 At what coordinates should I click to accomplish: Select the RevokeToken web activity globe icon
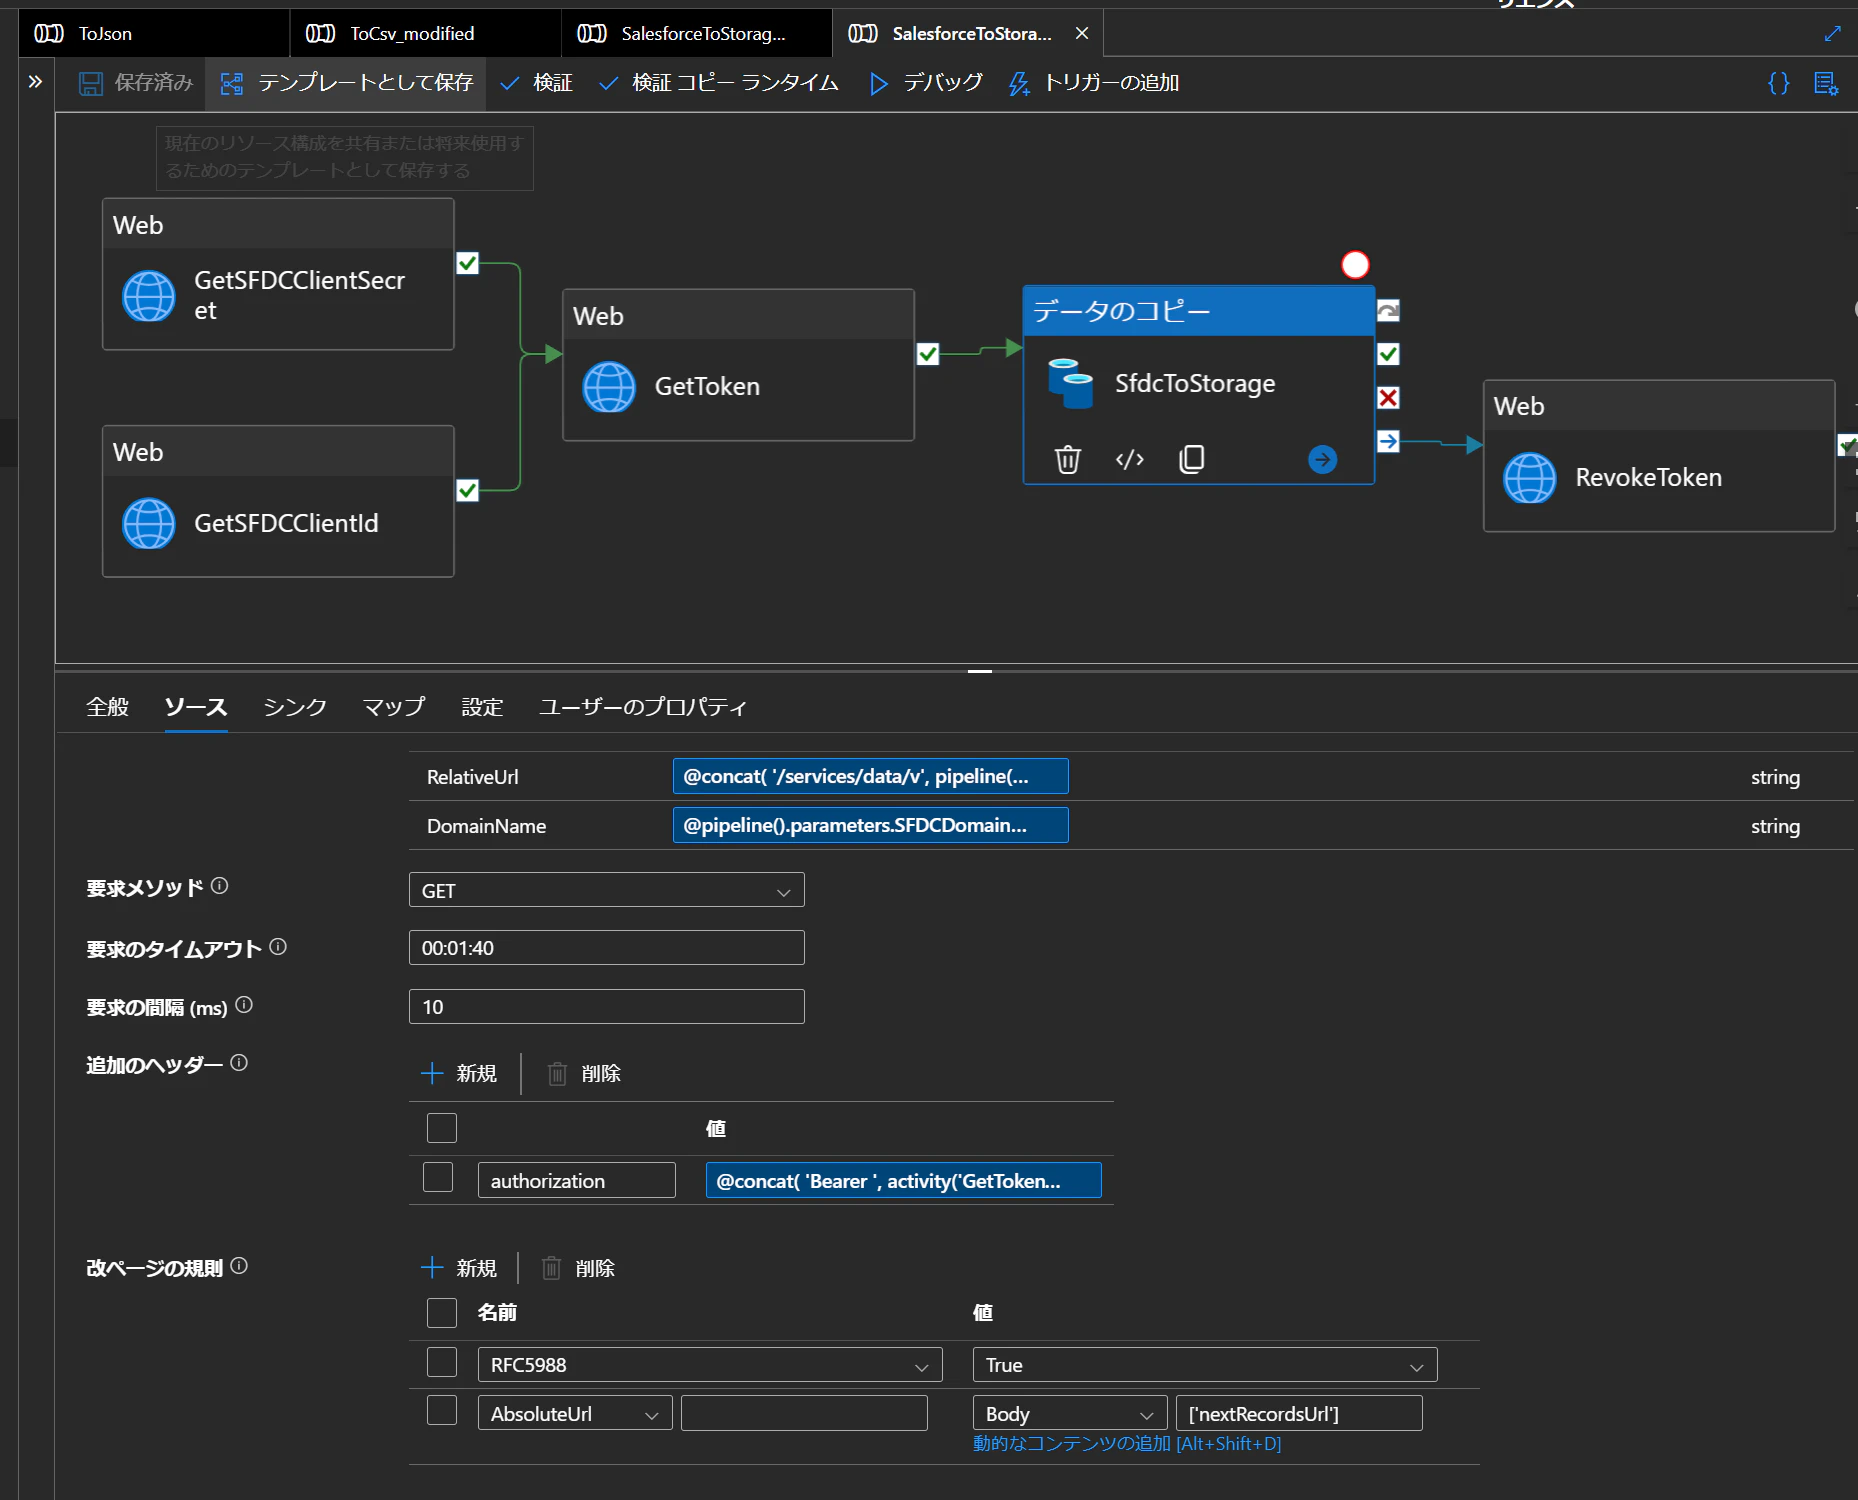[x=1530, y=478]
